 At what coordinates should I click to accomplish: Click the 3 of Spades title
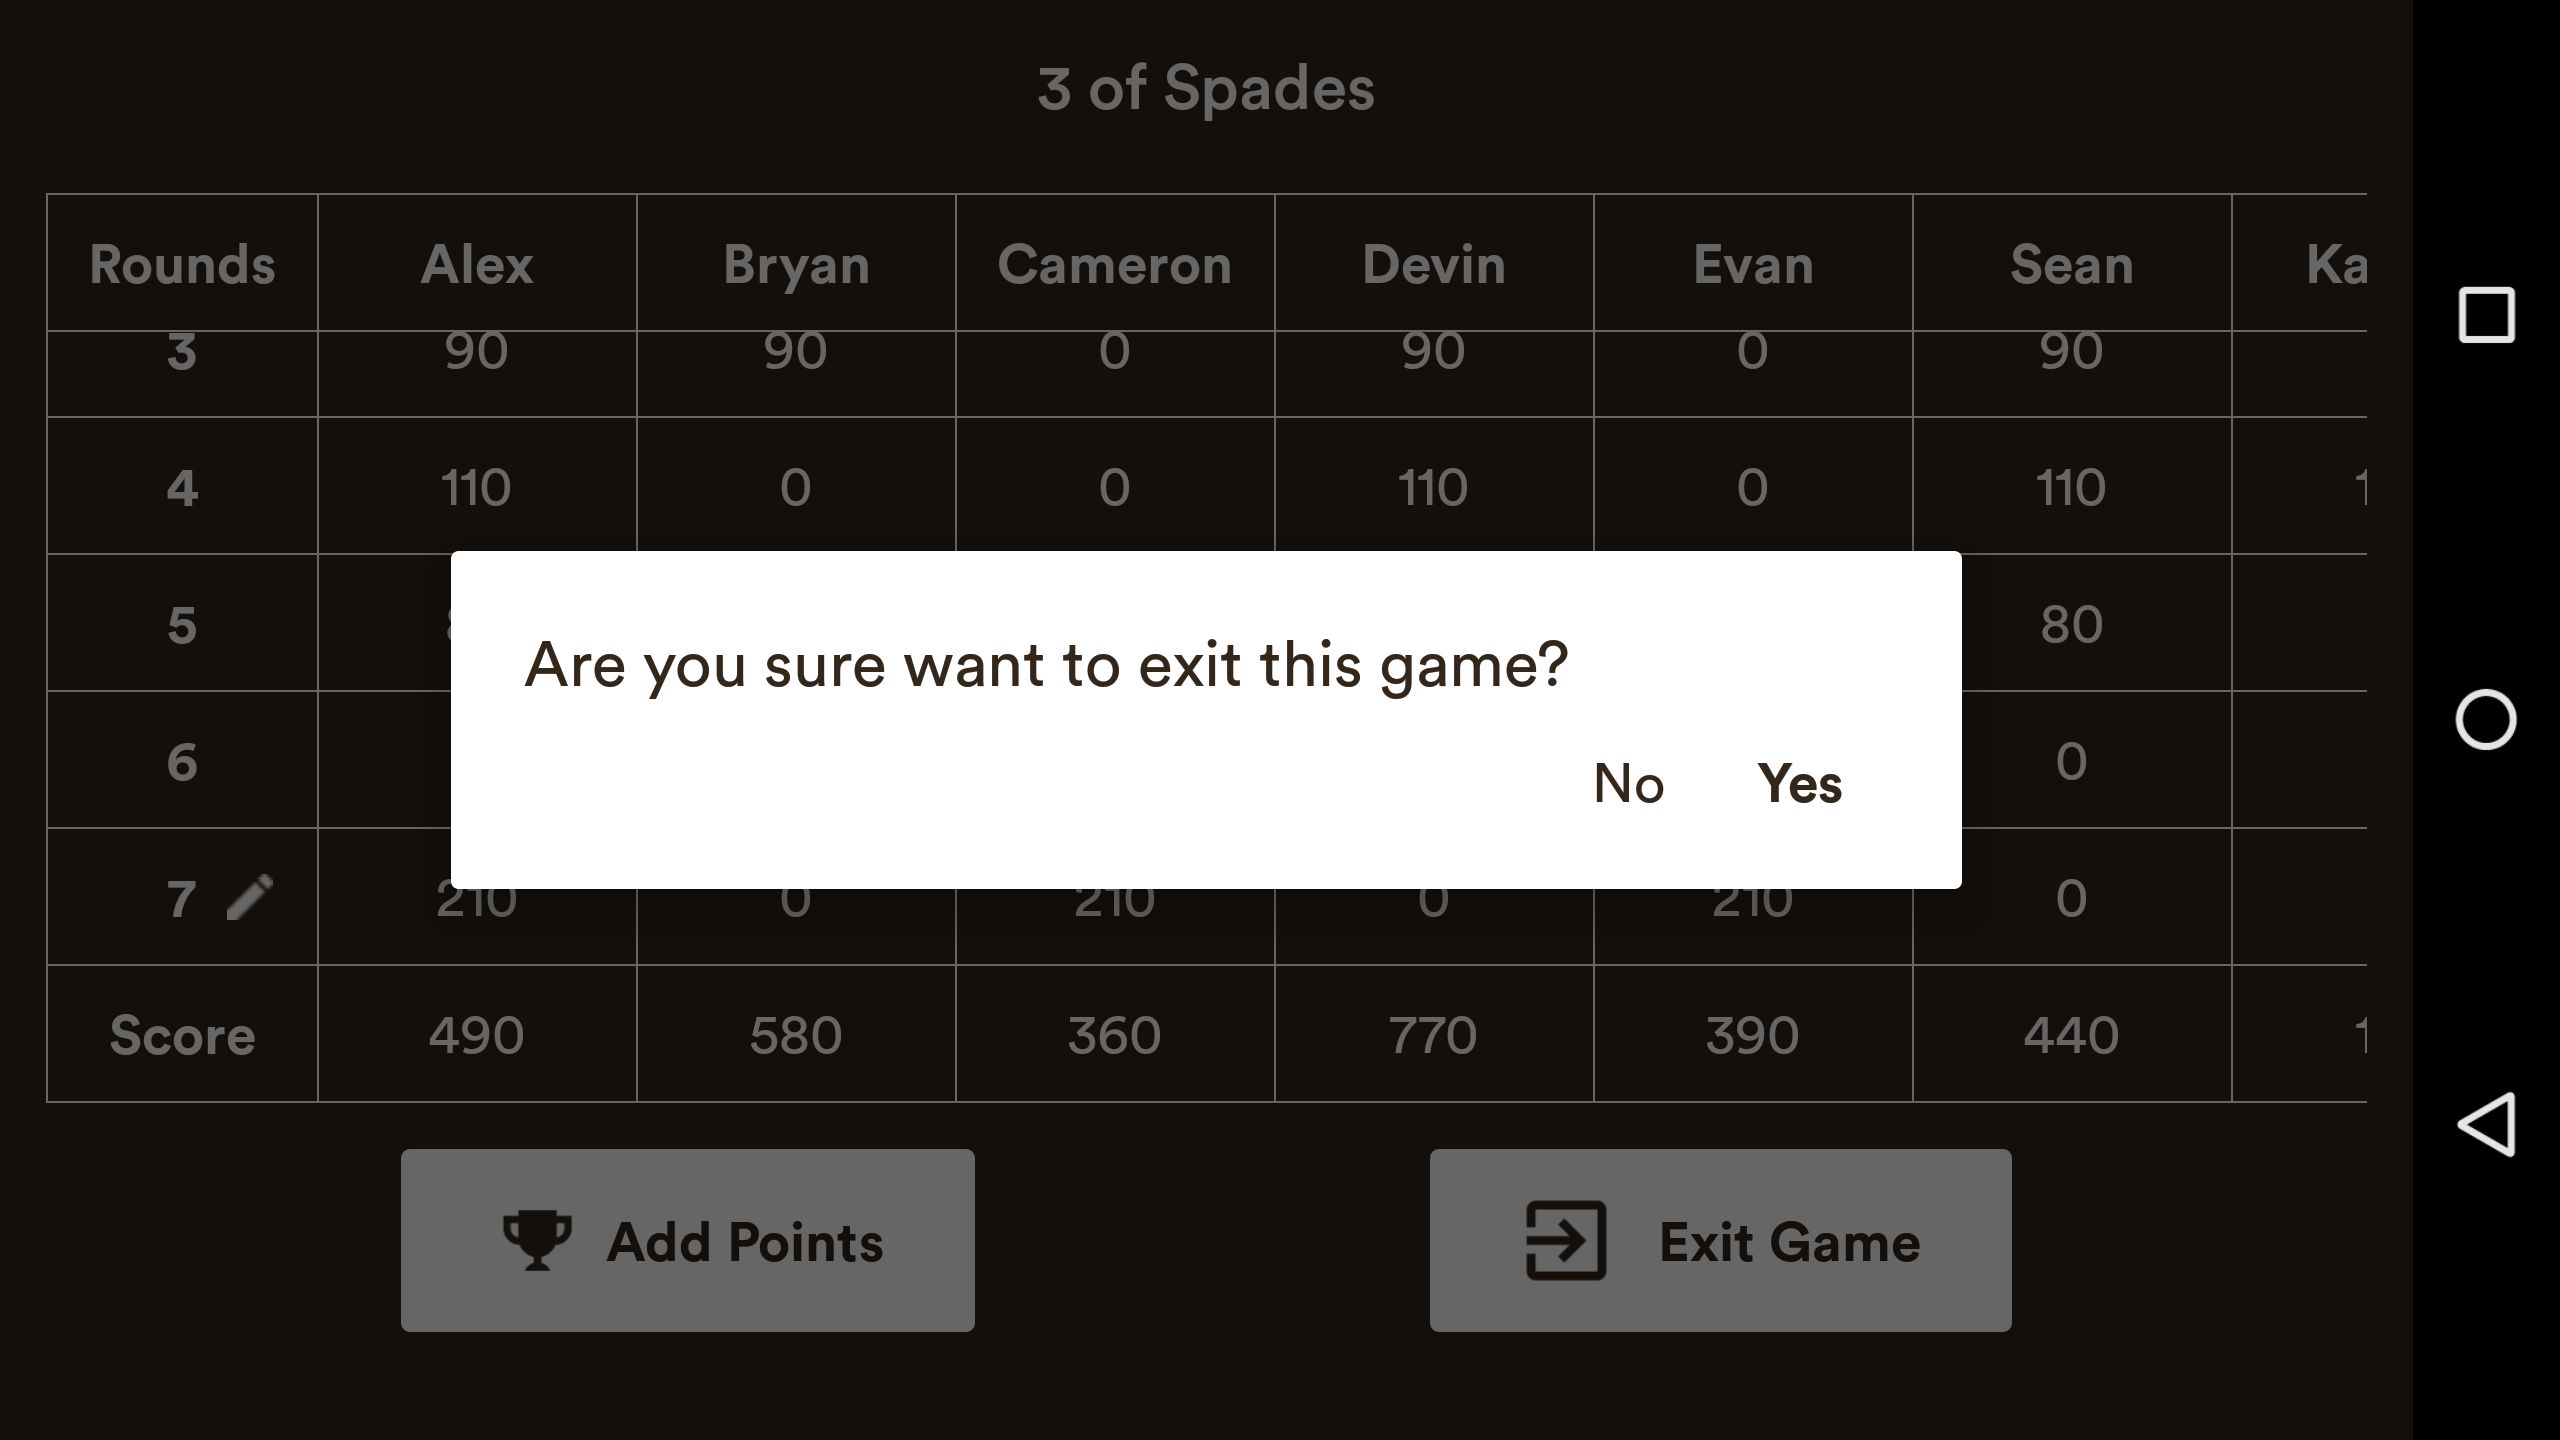coord(1205,88)
